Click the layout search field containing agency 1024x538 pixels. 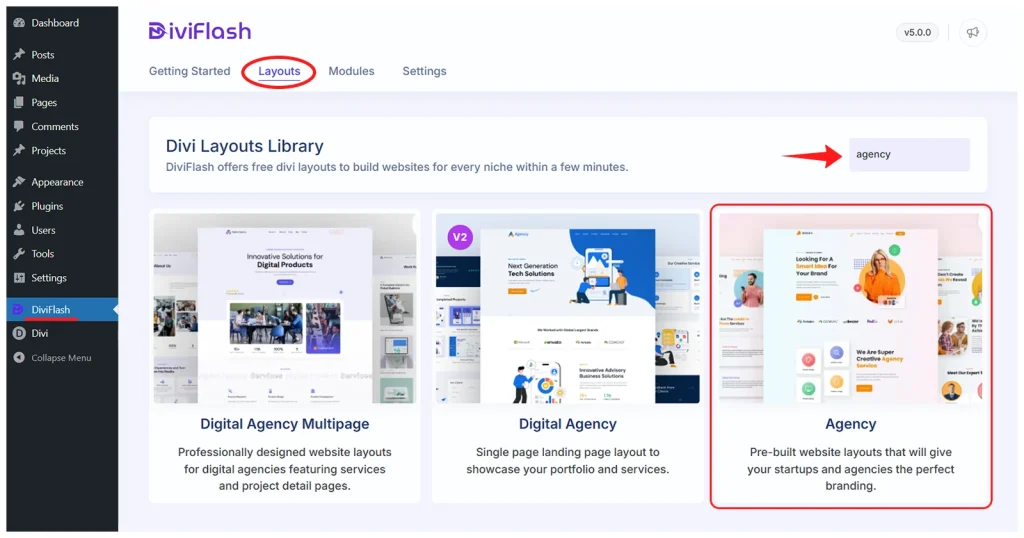[908, 154]
